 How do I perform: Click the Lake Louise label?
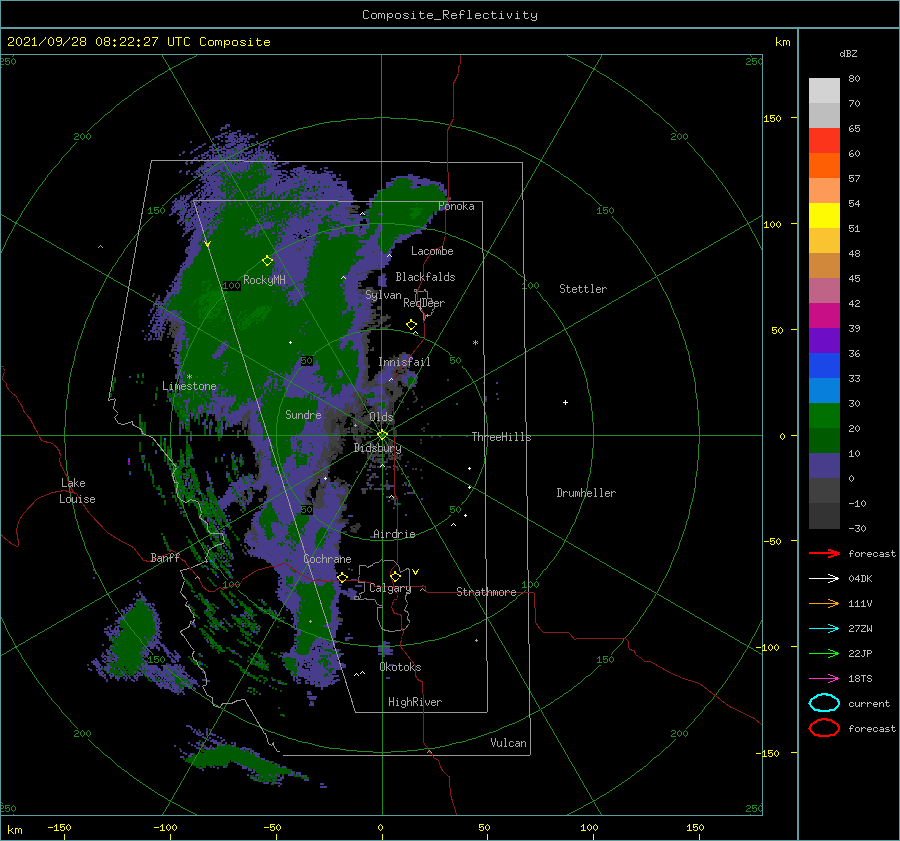point(77,491)
